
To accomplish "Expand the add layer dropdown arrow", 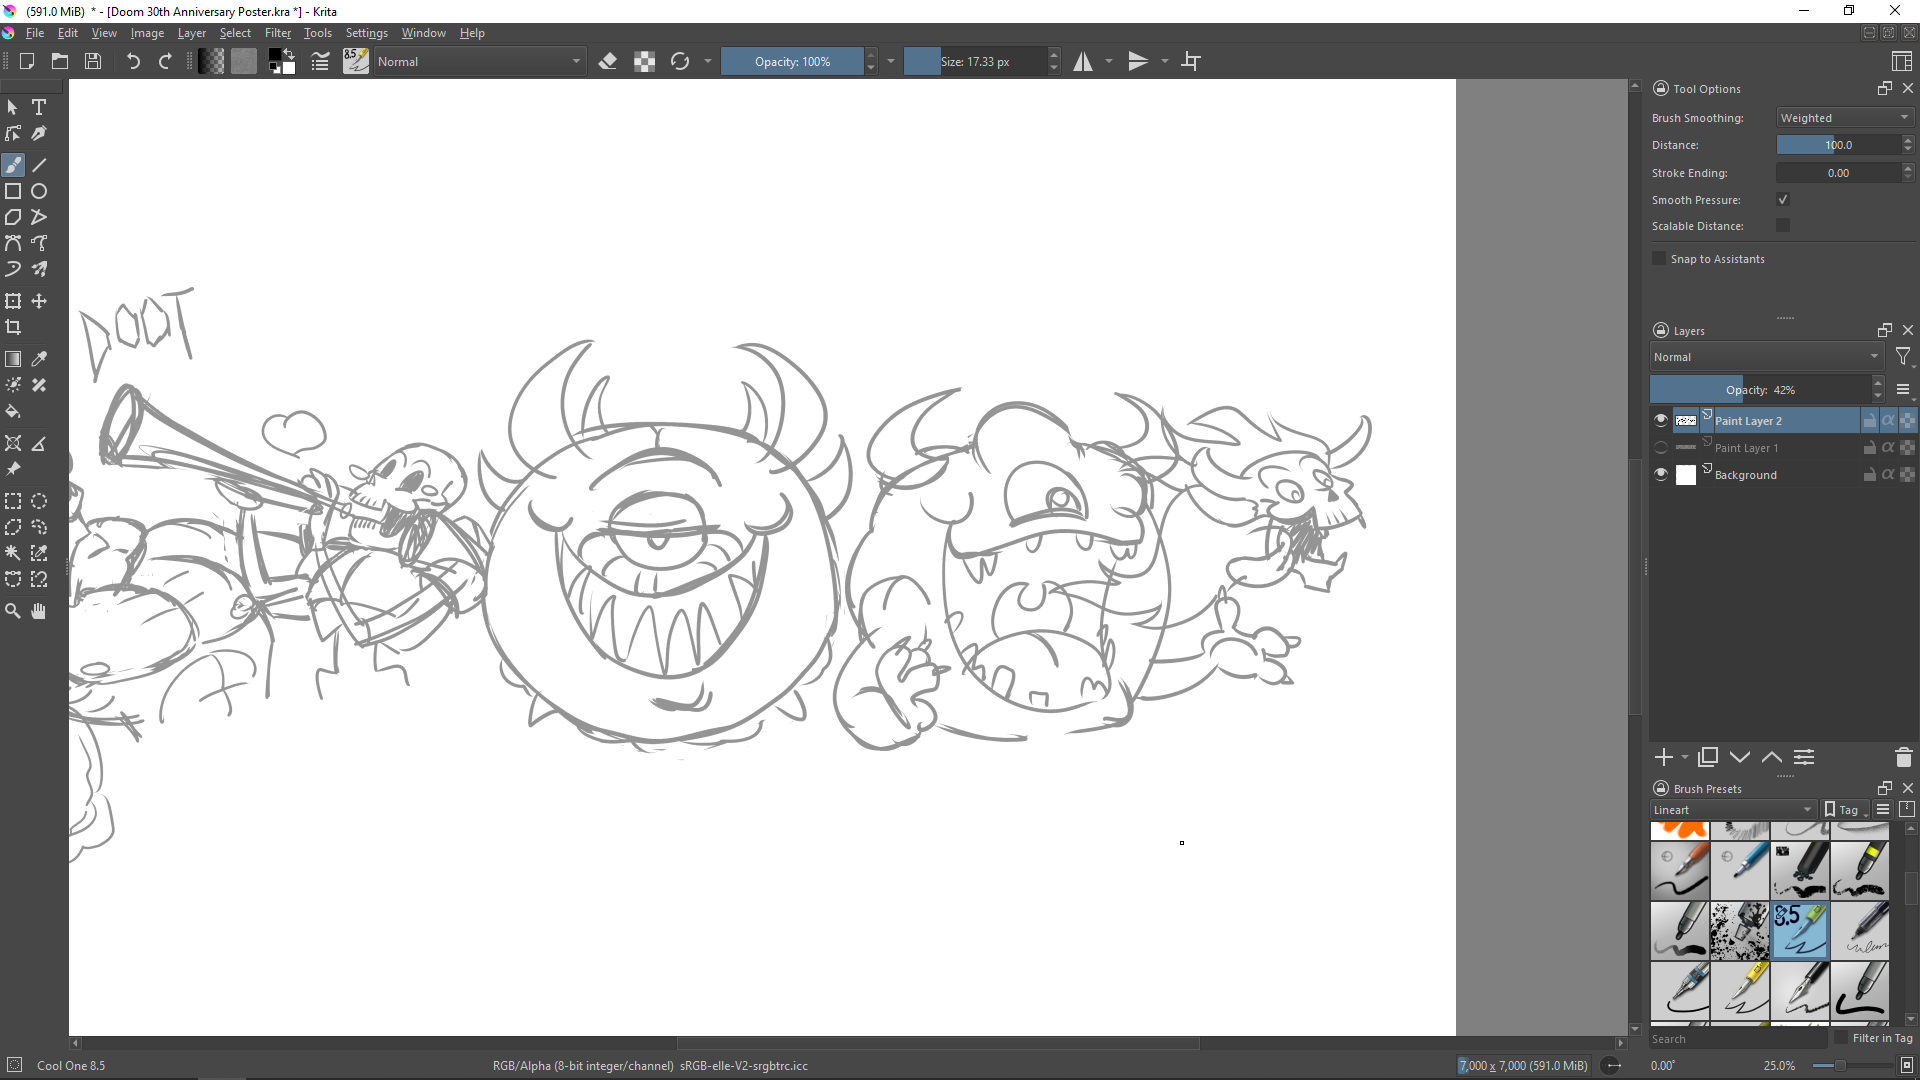I will (1685, 757).
